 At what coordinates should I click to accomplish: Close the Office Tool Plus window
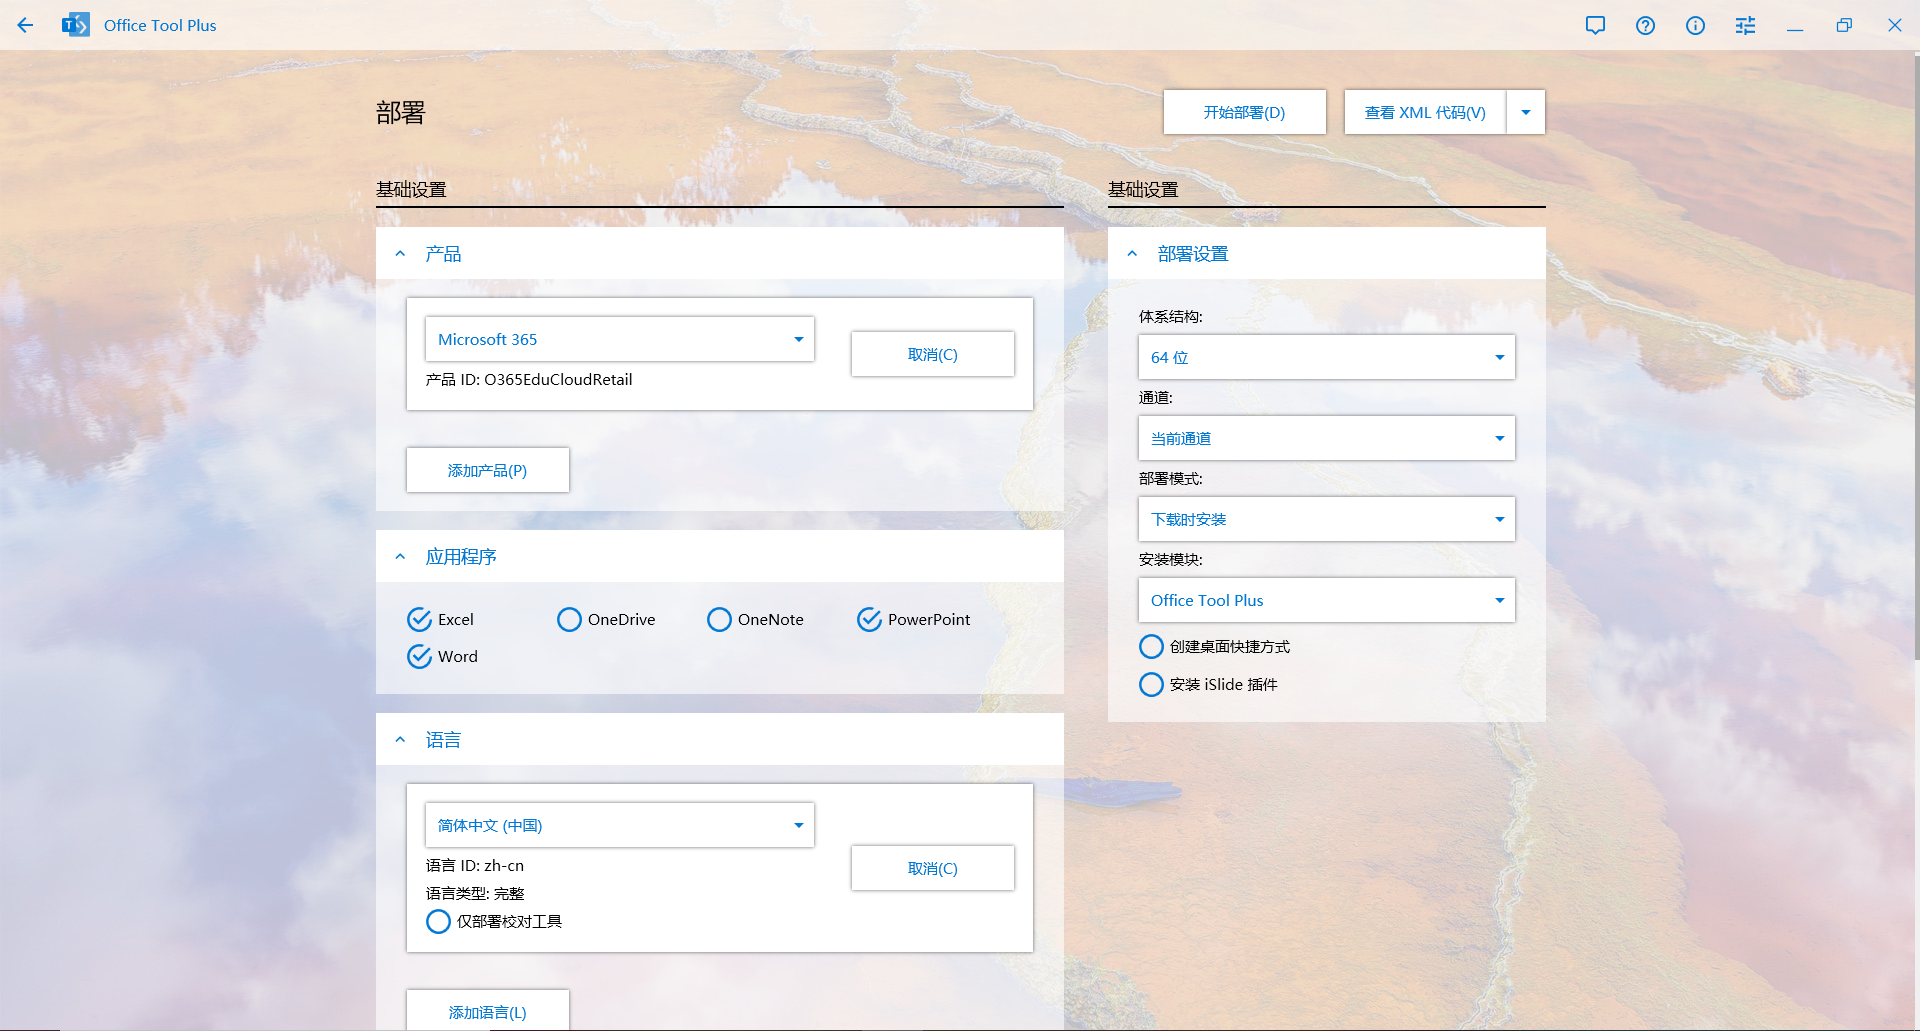pyautogui.click(x=1894, y=25)
